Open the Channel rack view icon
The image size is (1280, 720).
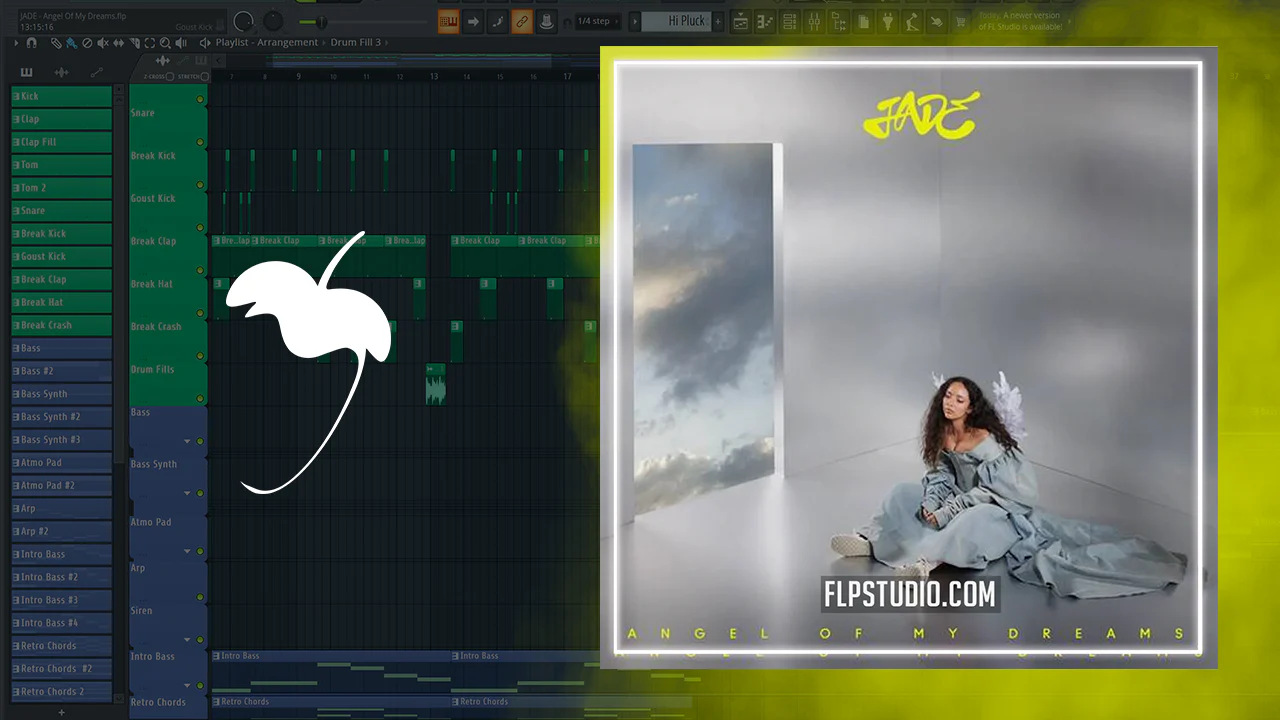coord(790,21)
